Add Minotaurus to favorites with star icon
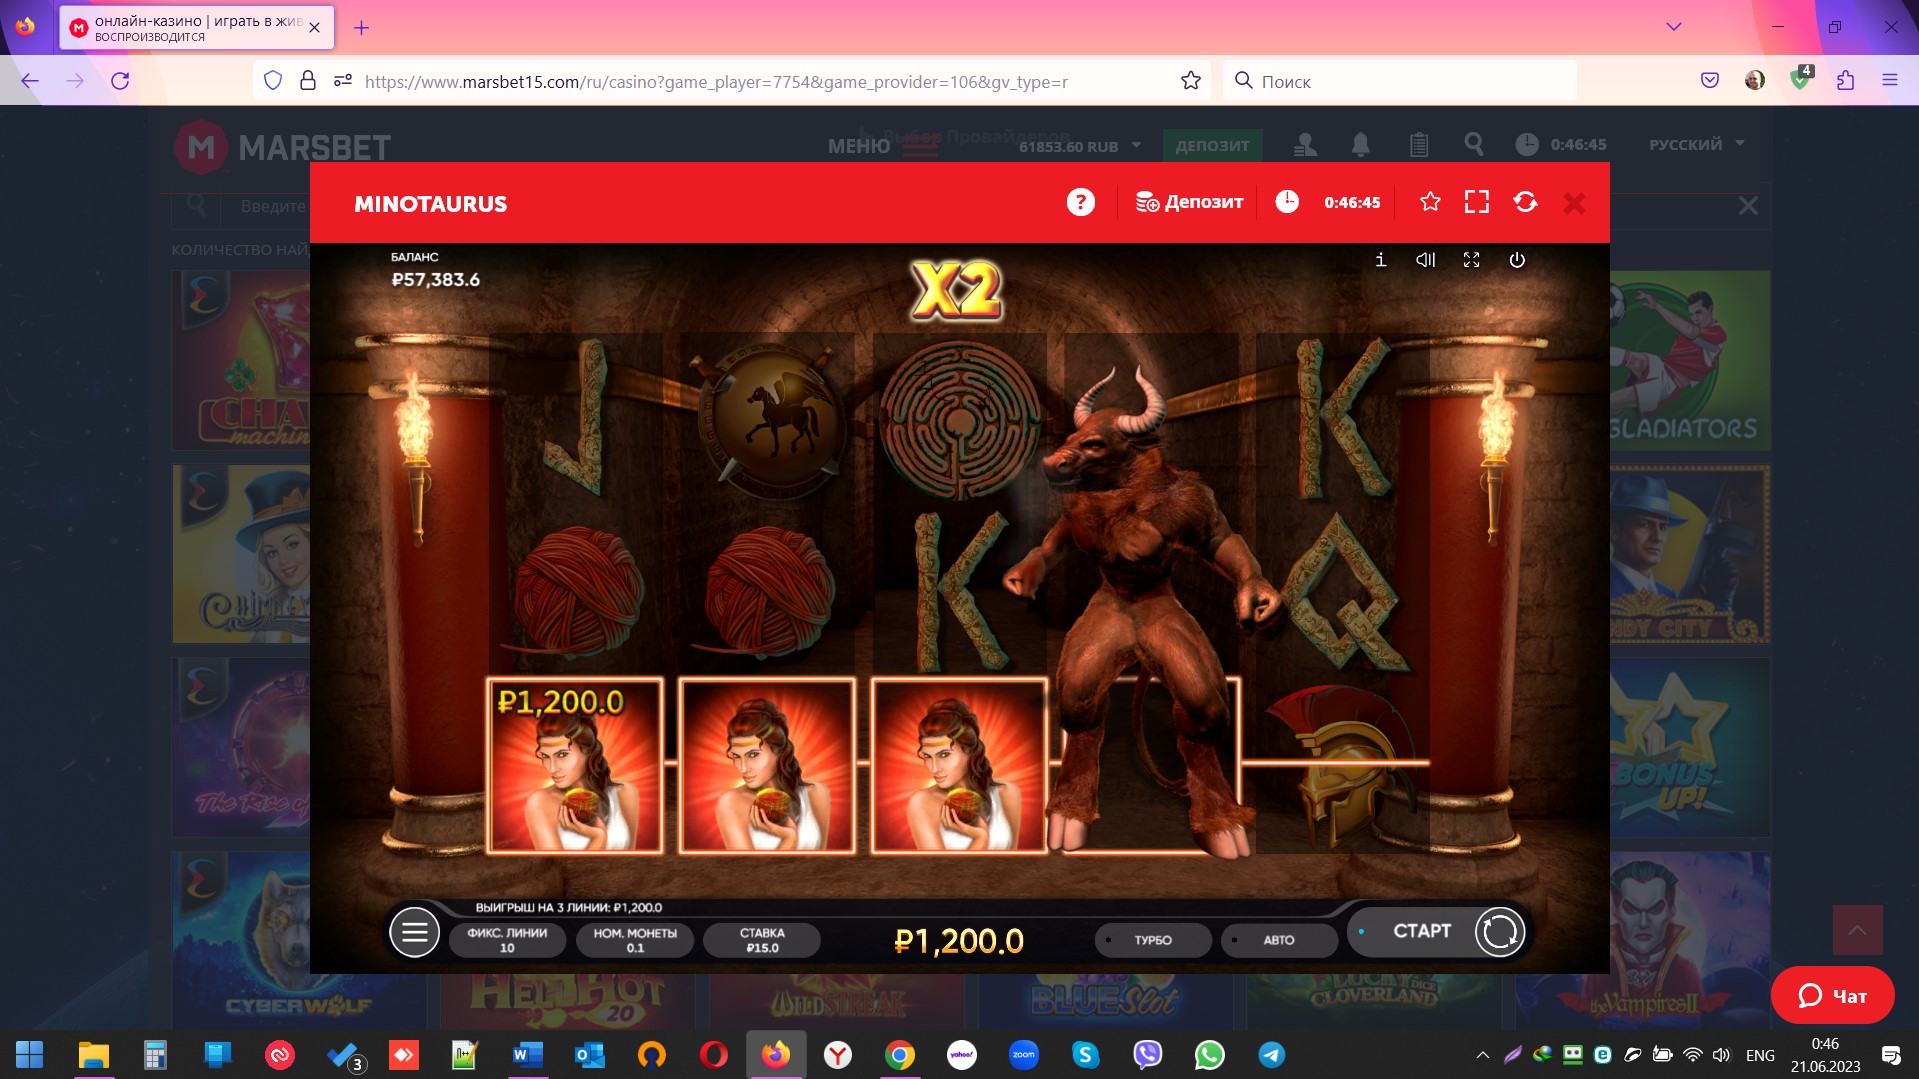This screenshot has width=1919, height=1079. click(x=1430, y=202)
